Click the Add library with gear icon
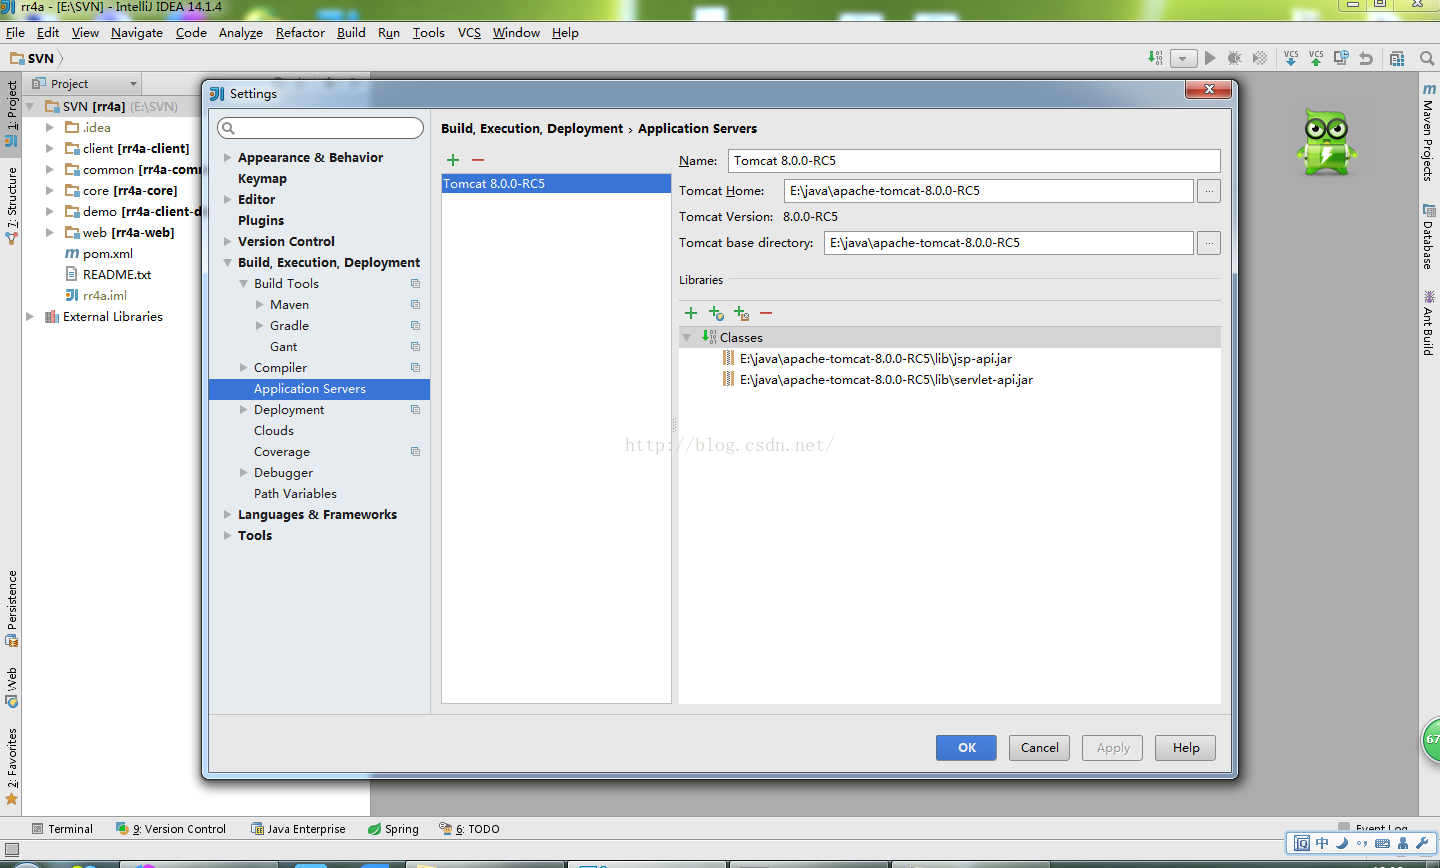1440x868 pixels. [x=716, y=313]
